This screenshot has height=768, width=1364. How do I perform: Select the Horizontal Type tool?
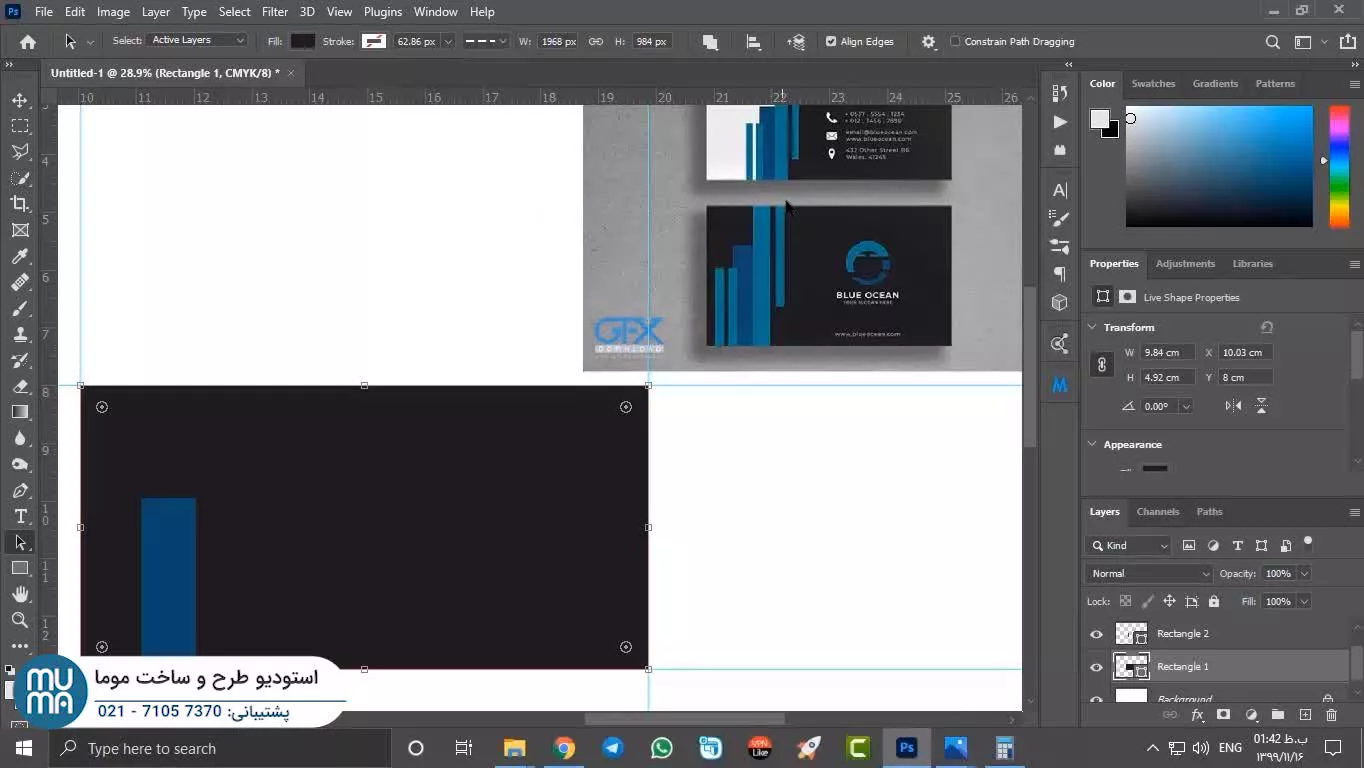tap(20, 516)
